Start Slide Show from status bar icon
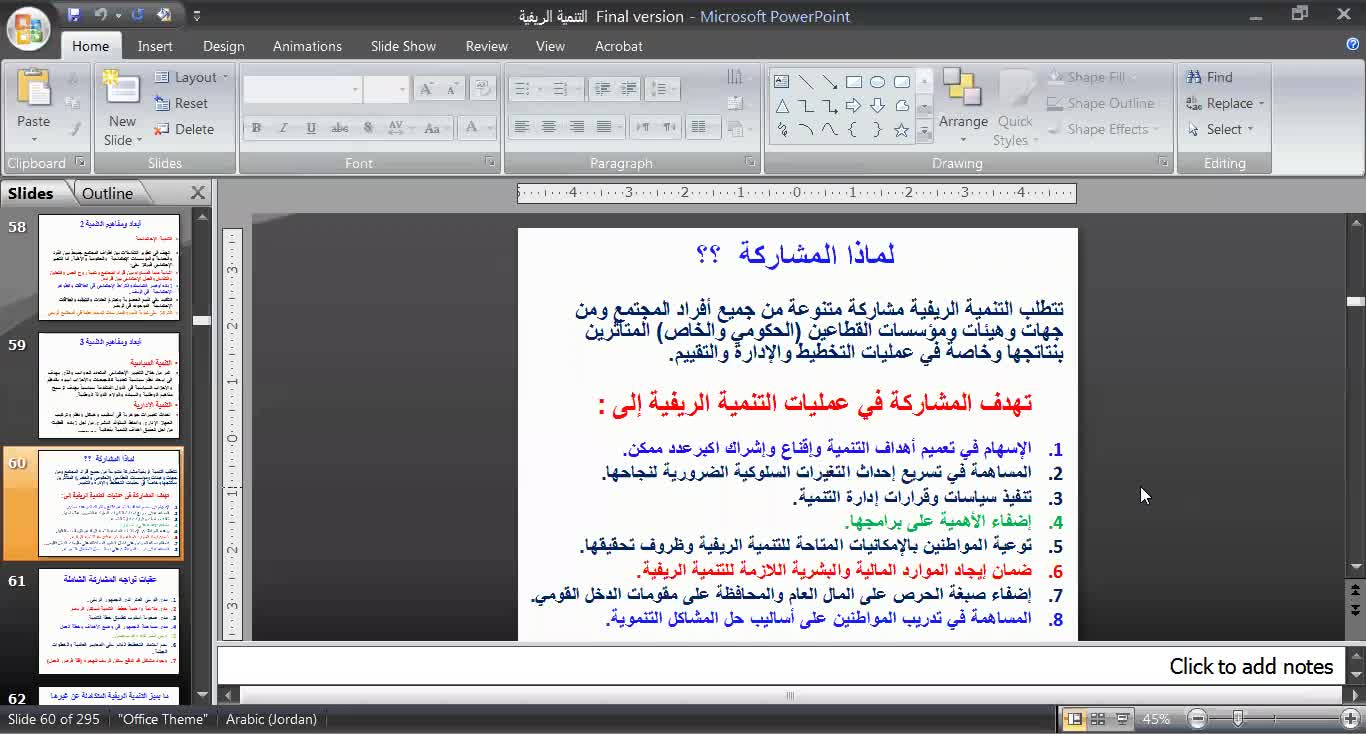 coord(1122,719)
